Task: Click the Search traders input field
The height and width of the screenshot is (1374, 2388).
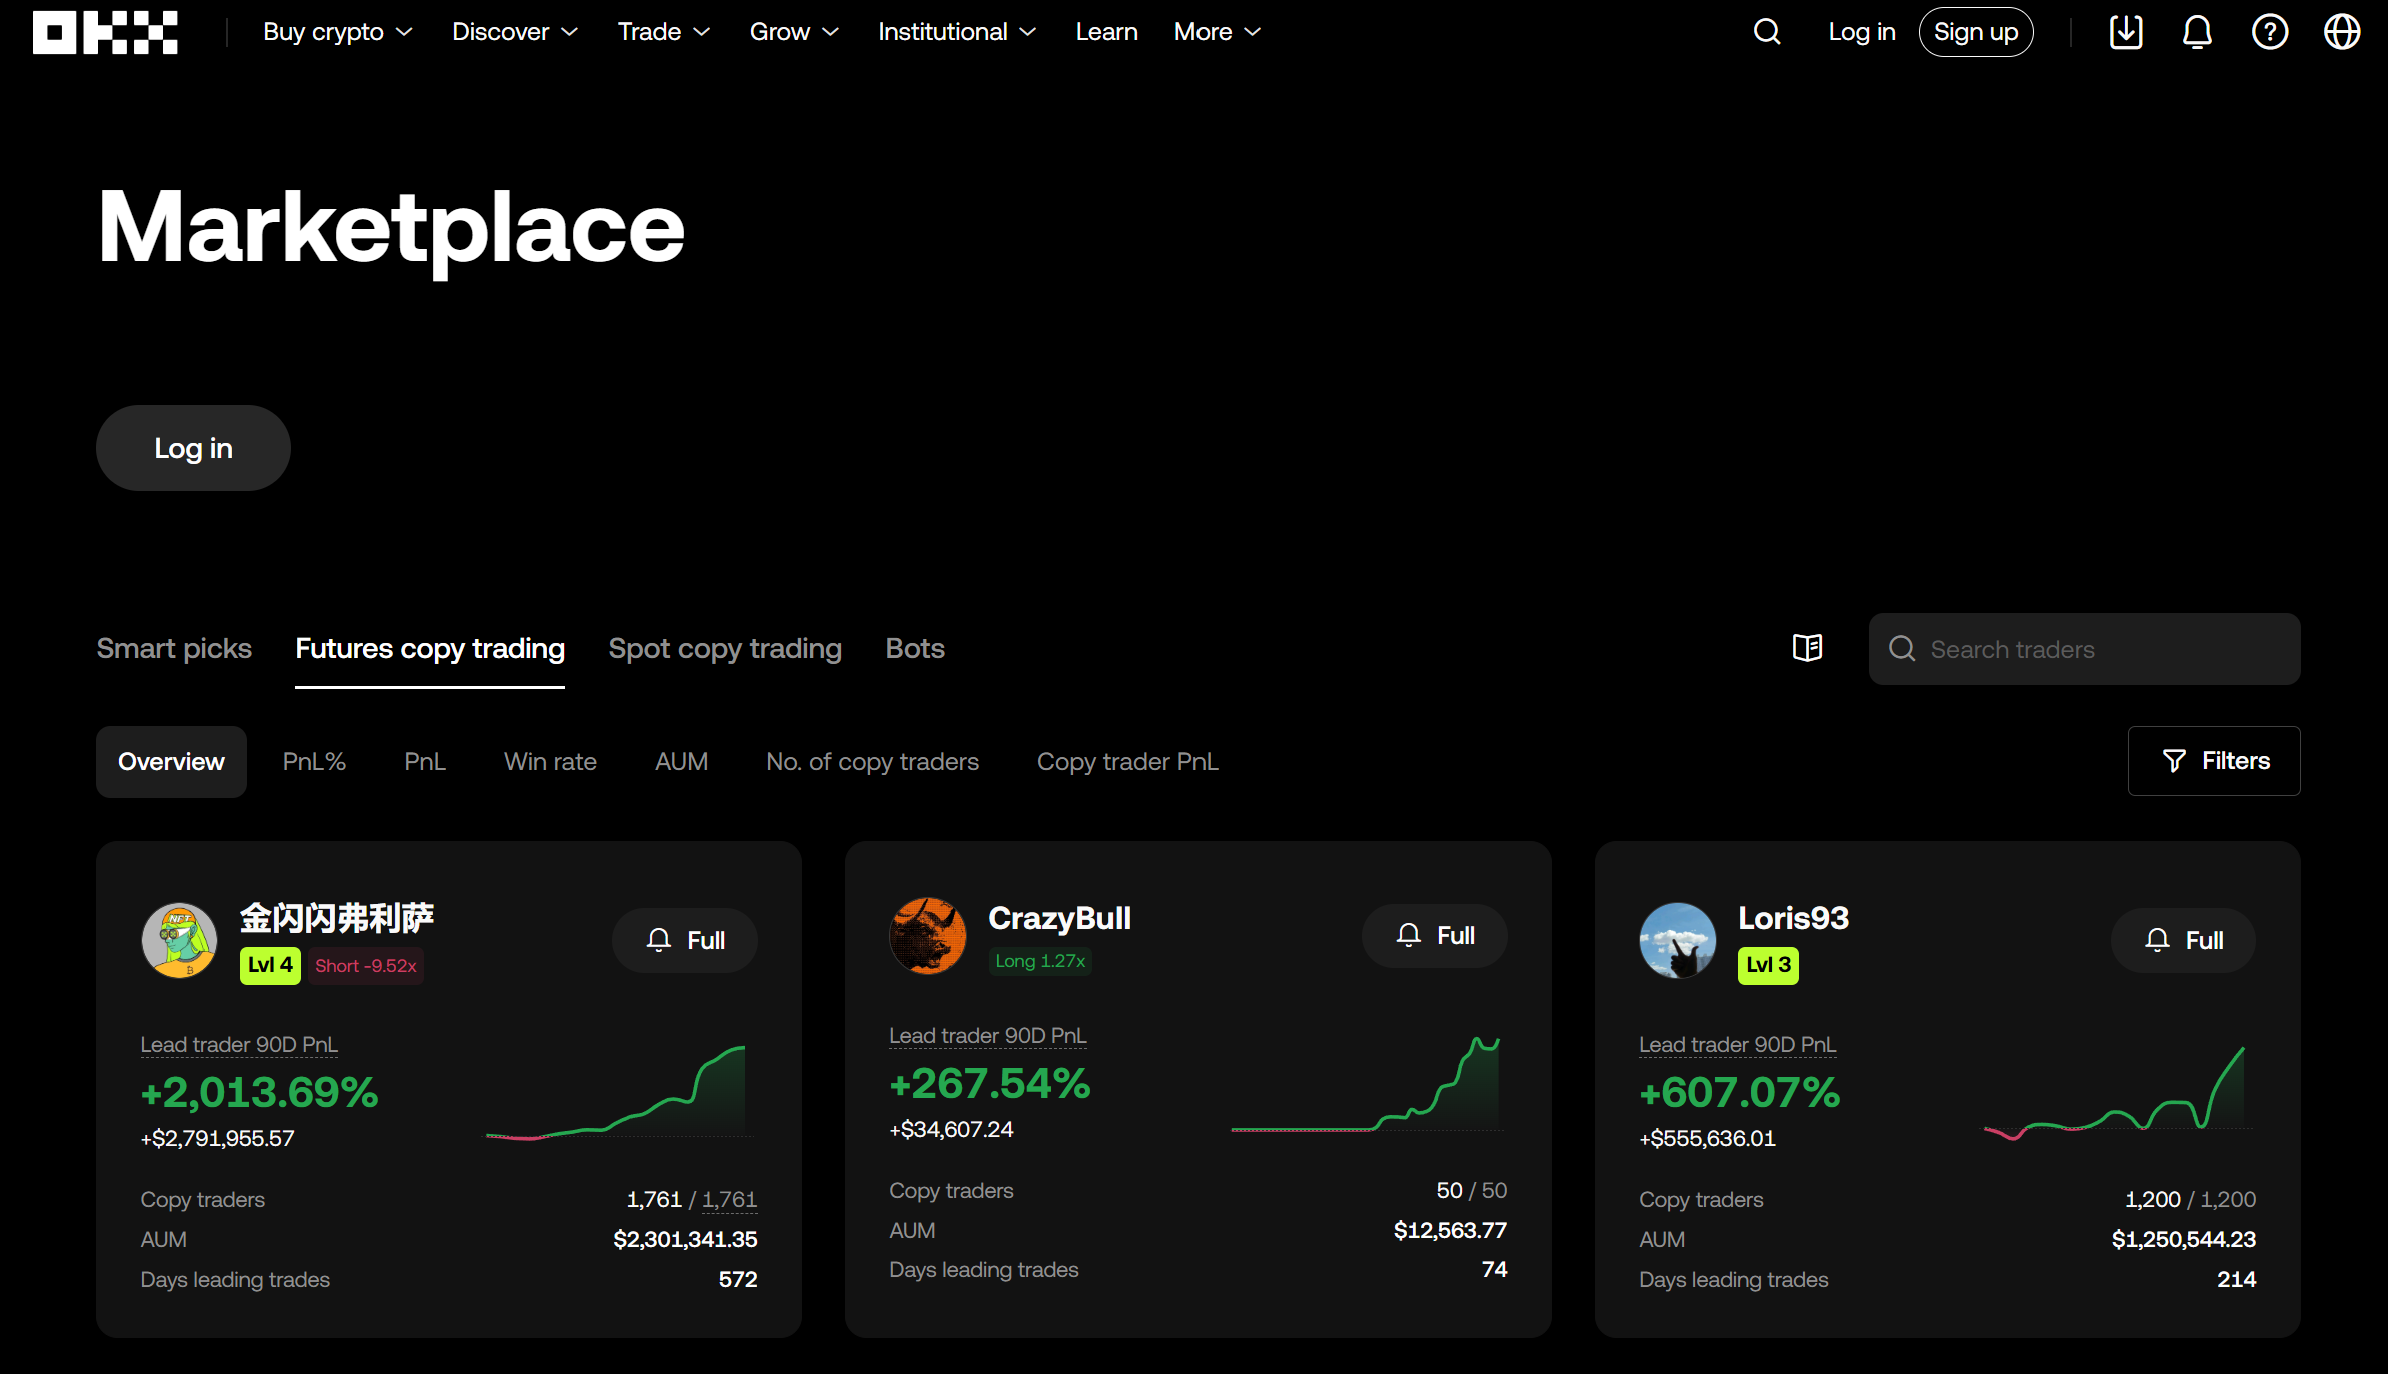Action: [x=2083, y=649]
